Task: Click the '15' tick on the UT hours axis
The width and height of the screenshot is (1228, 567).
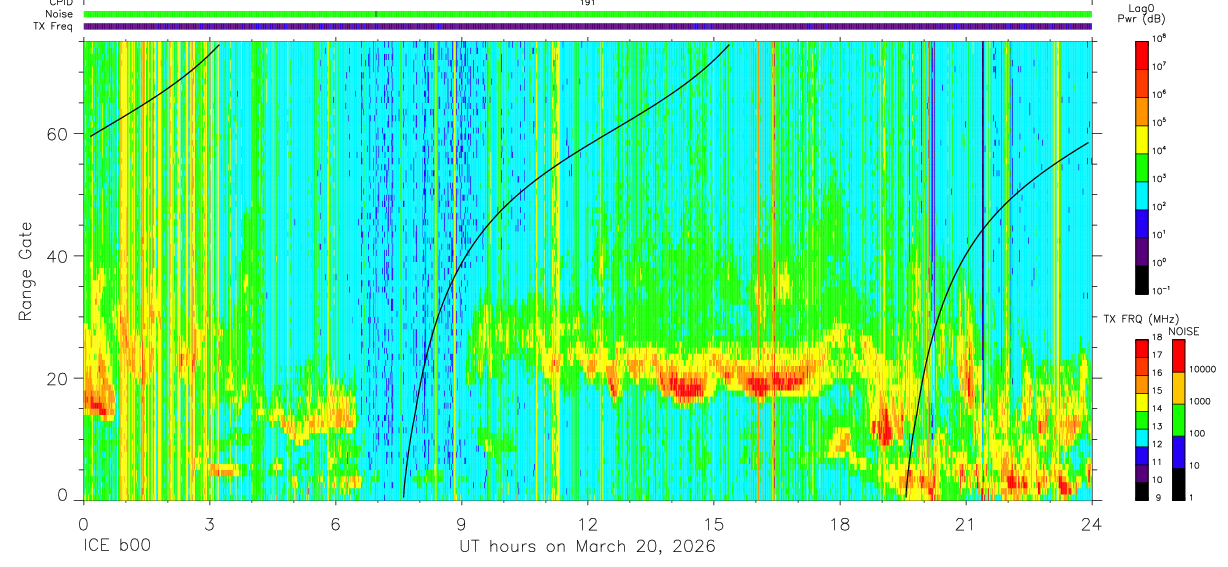Action: 713,523
